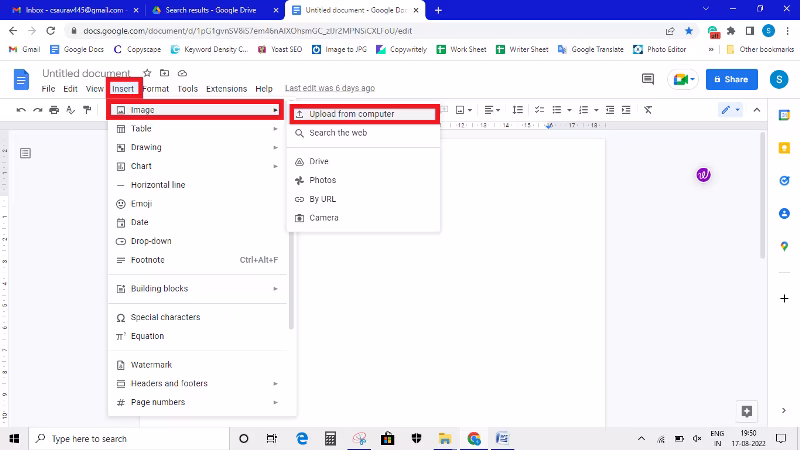Image resolution: width=800 pixels, height=450 pixels.
Task: Choose Upload from computer
Action: [x=364, y=114]
